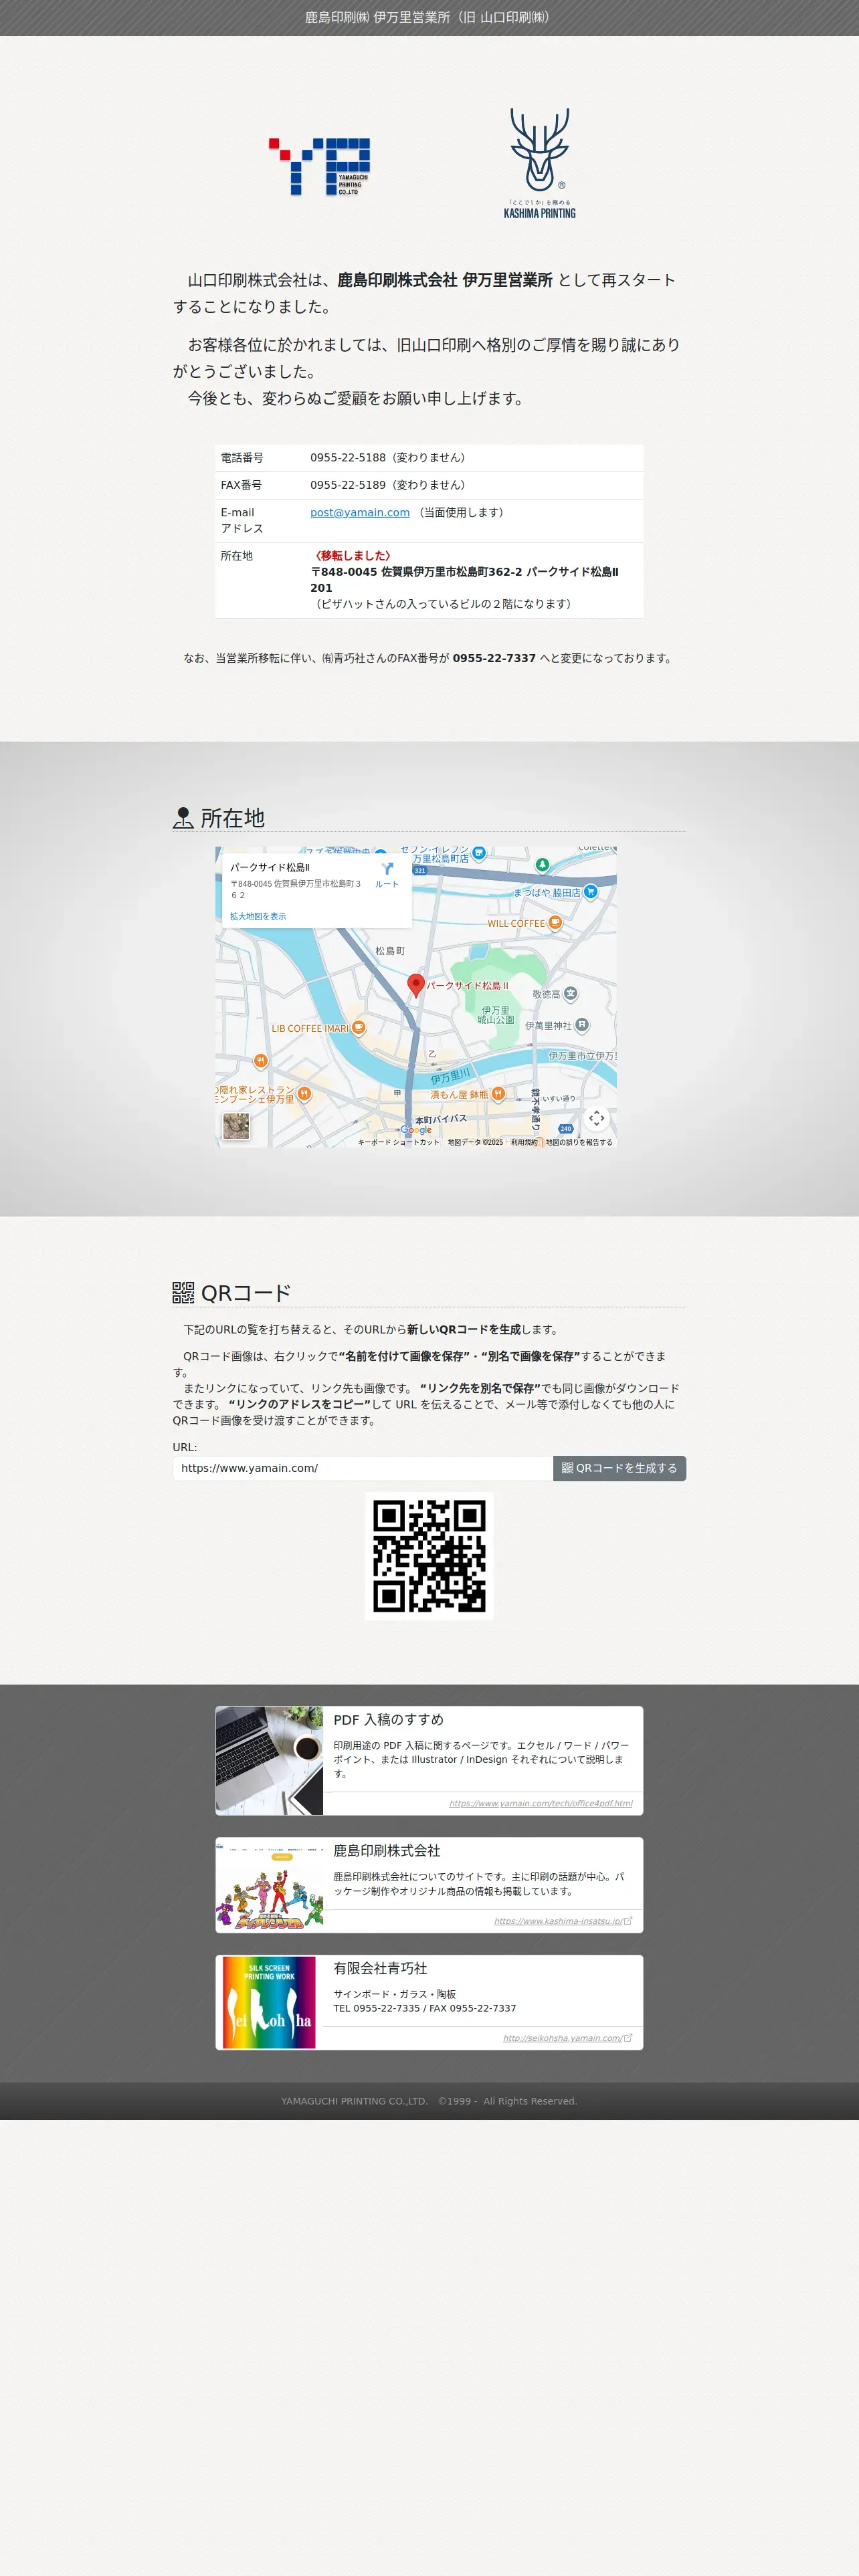
Task: Click the 鹿島印刷株式会社 card thumbnail
Action: [269, 1885]
